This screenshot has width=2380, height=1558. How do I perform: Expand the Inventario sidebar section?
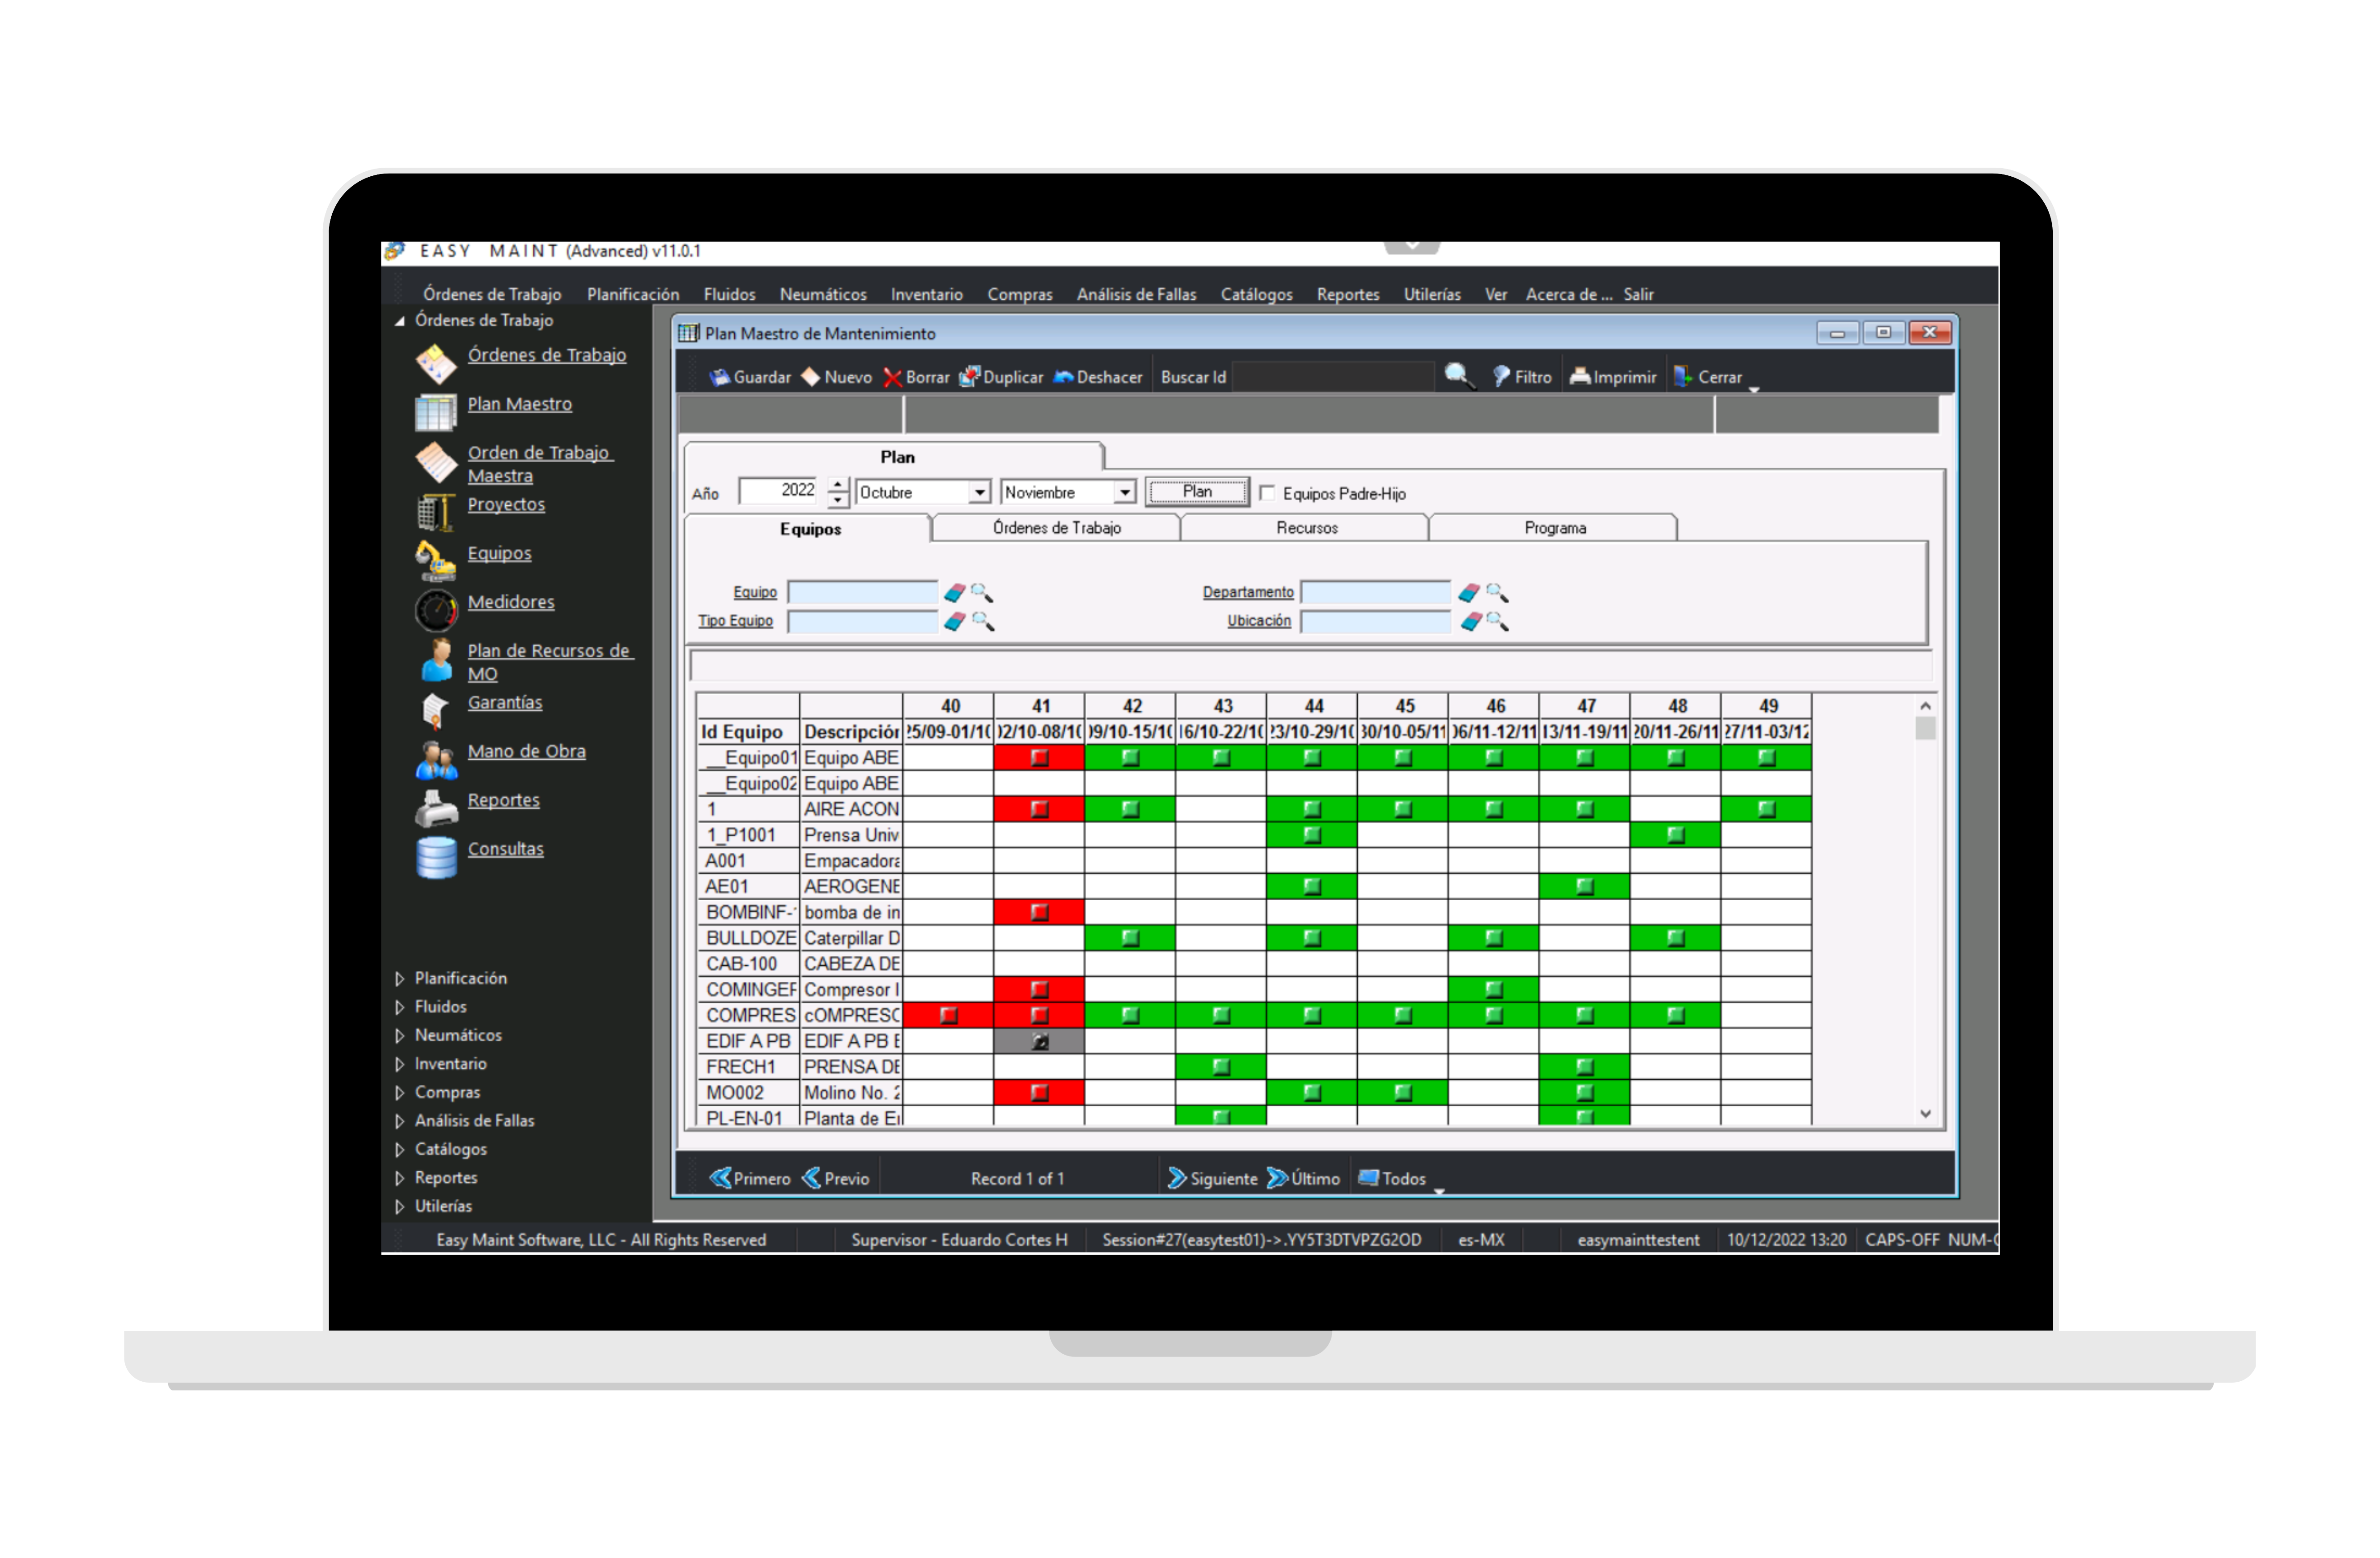point(399,1063)
